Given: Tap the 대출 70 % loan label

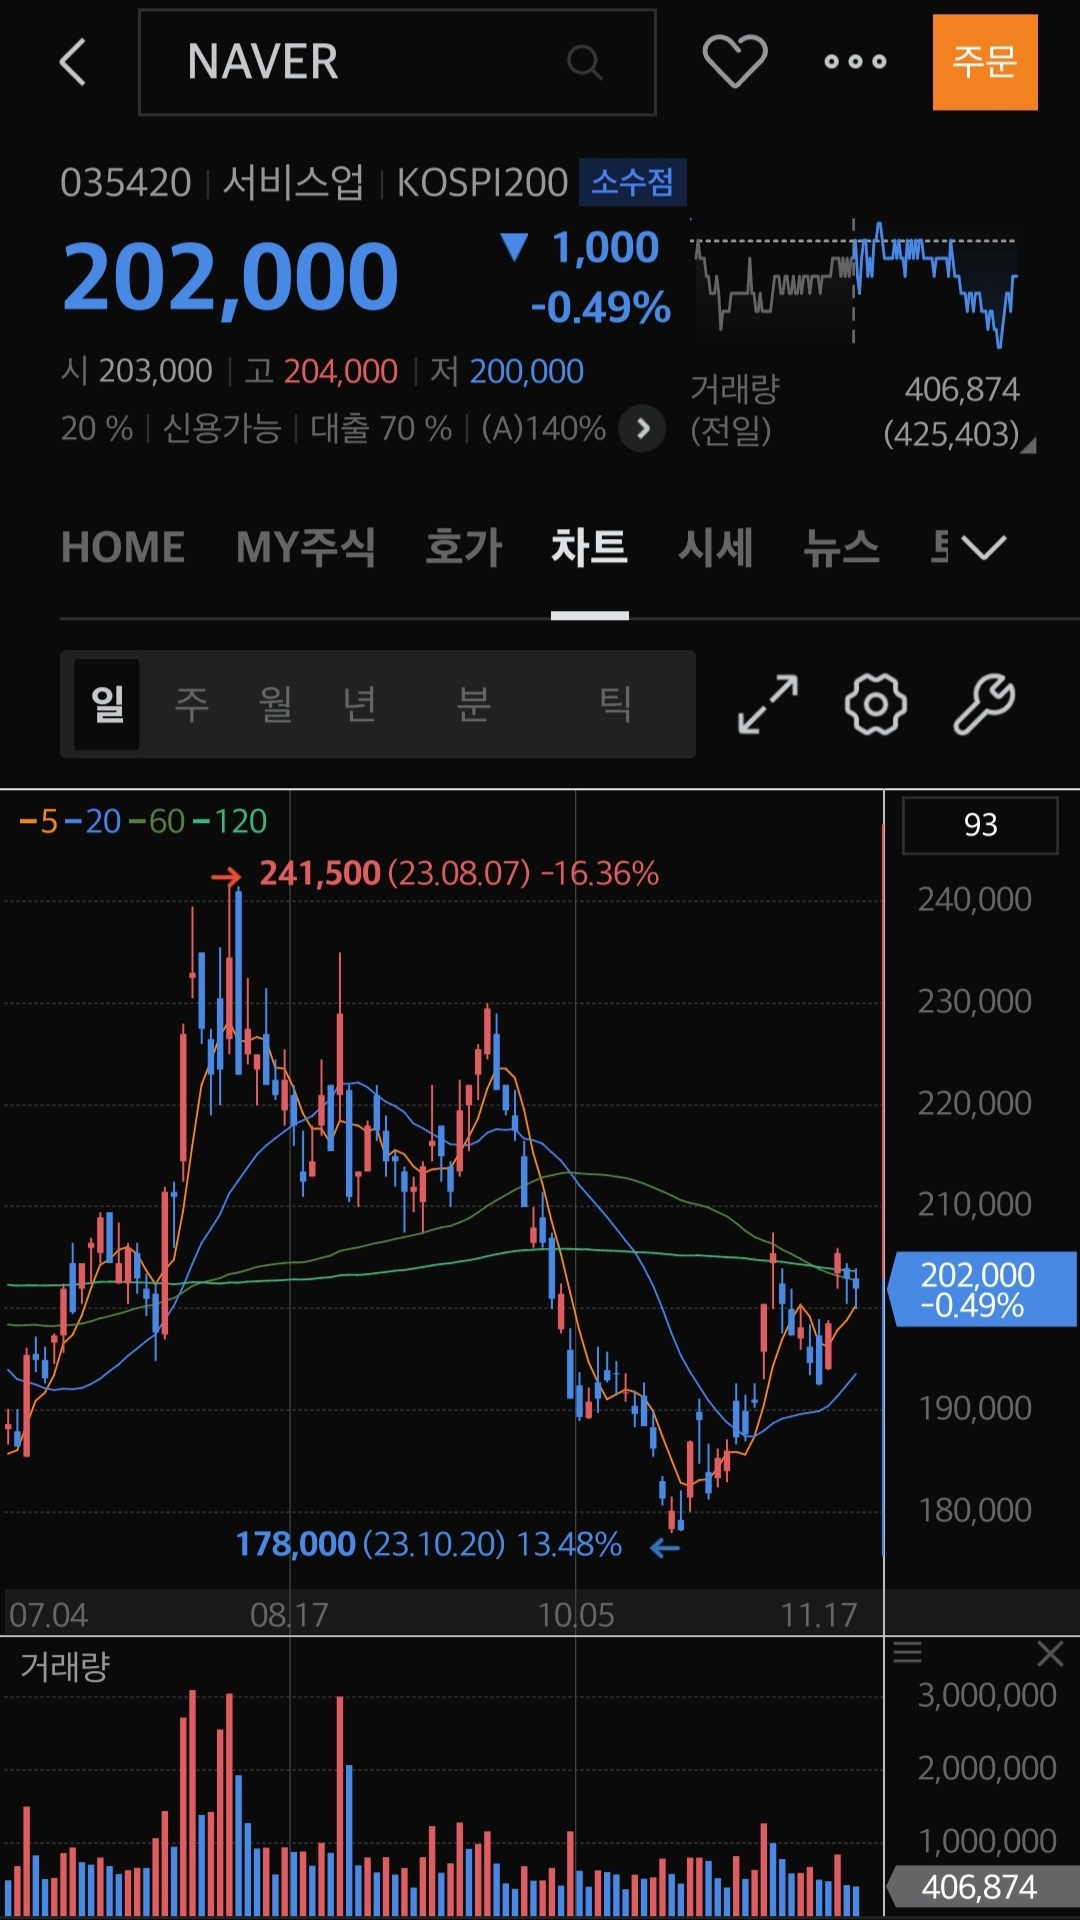Looking at the screenshot, I should pos(381,429).
